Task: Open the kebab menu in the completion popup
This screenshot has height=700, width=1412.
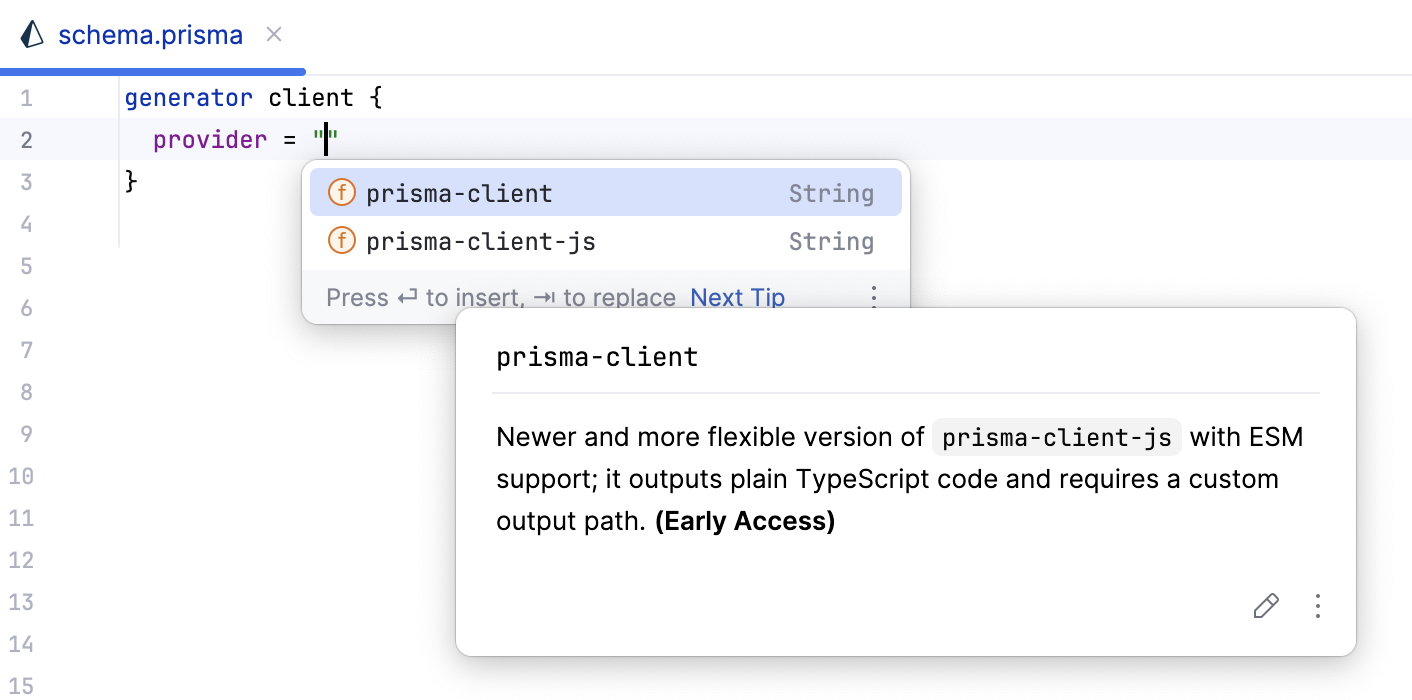Action: 874,296
